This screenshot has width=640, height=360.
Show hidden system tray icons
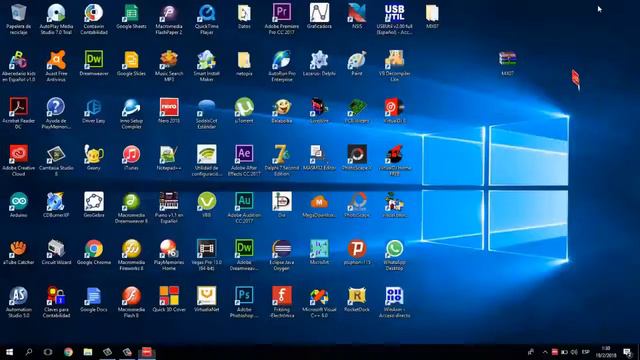tap(544, 352)
